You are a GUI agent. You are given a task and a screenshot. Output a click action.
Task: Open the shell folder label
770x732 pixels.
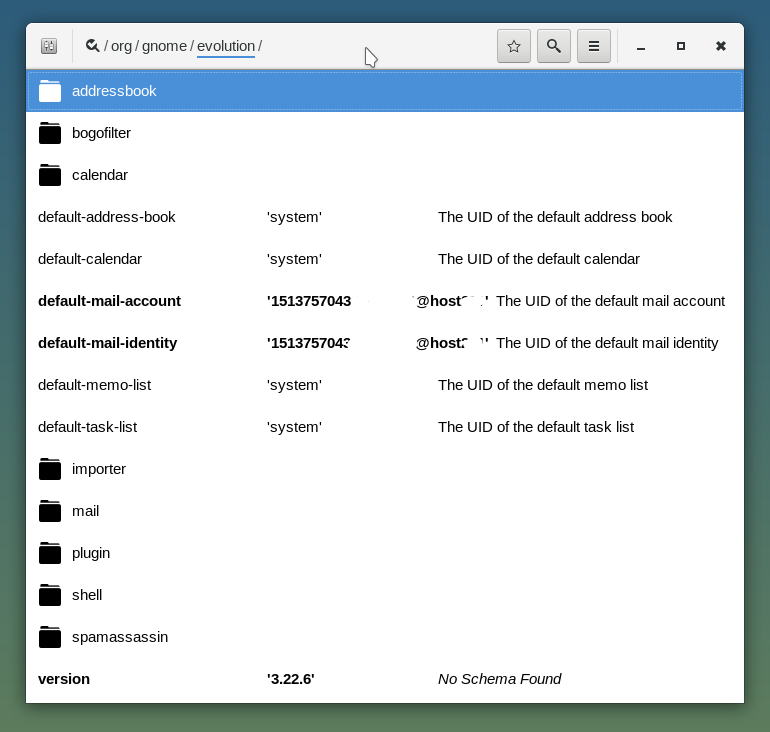click(x=87, y=595)
